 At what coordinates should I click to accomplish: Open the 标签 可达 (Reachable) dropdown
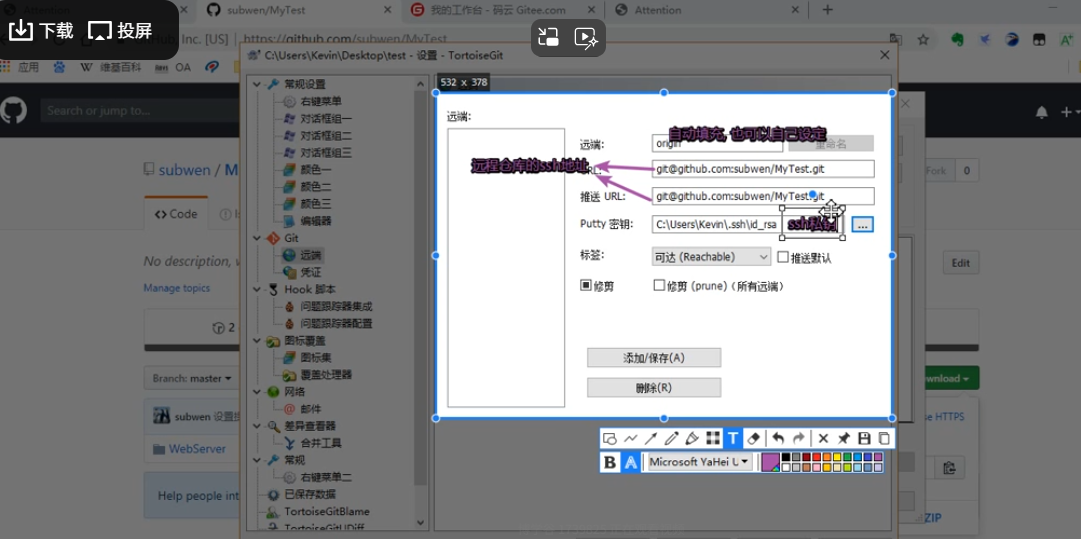(x=711, y=256)
